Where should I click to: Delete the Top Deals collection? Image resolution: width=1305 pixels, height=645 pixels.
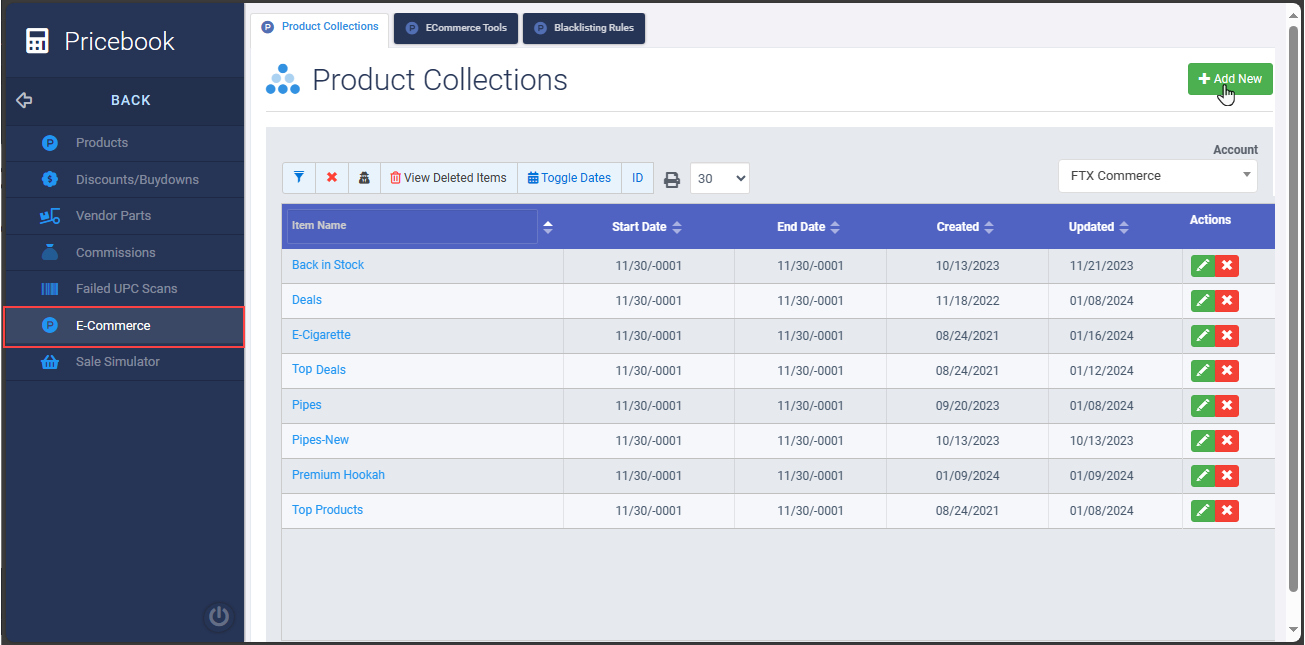point(1227,371)
